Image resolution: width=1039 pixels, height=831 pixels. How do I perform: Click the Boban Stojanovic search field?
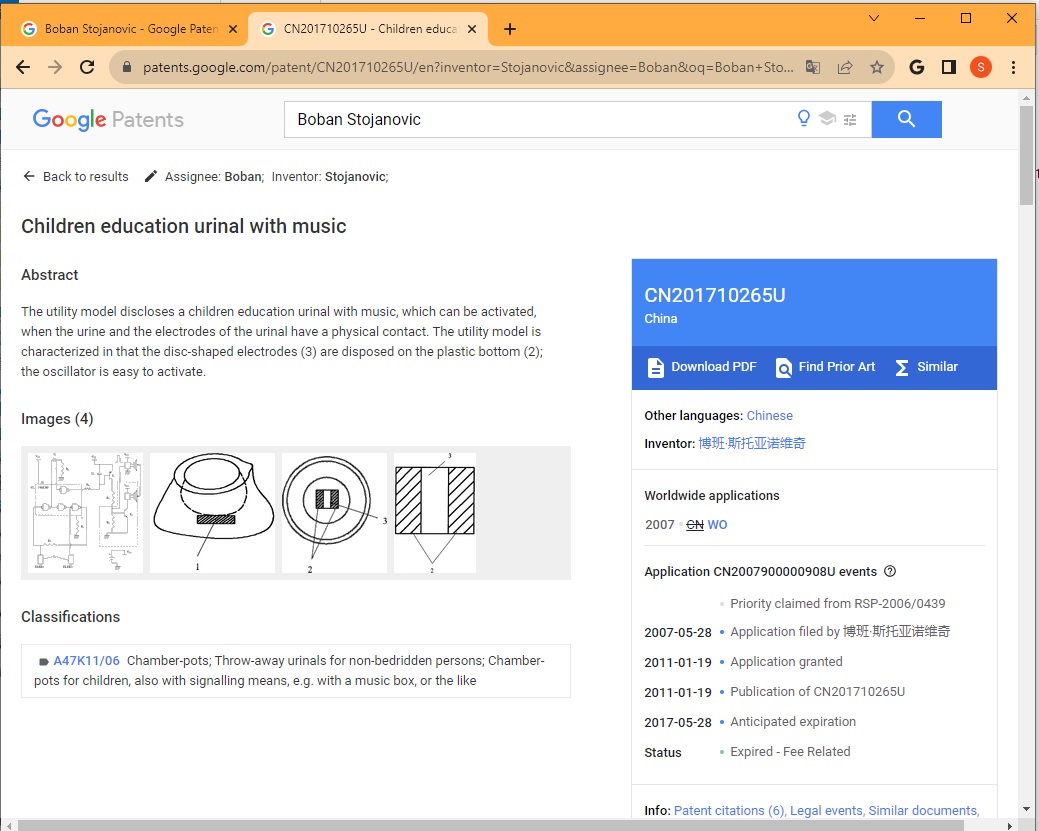click(540, 119)
